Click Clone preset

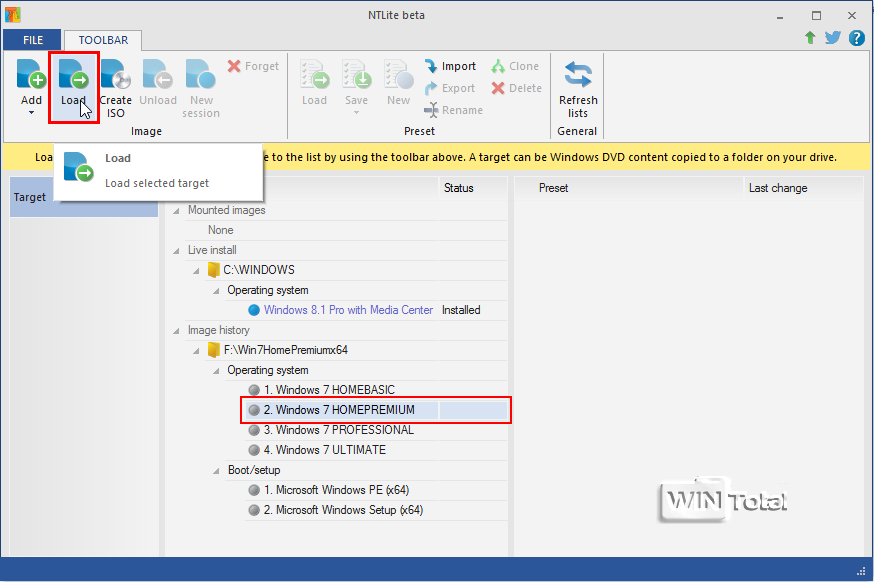point(515,66)
